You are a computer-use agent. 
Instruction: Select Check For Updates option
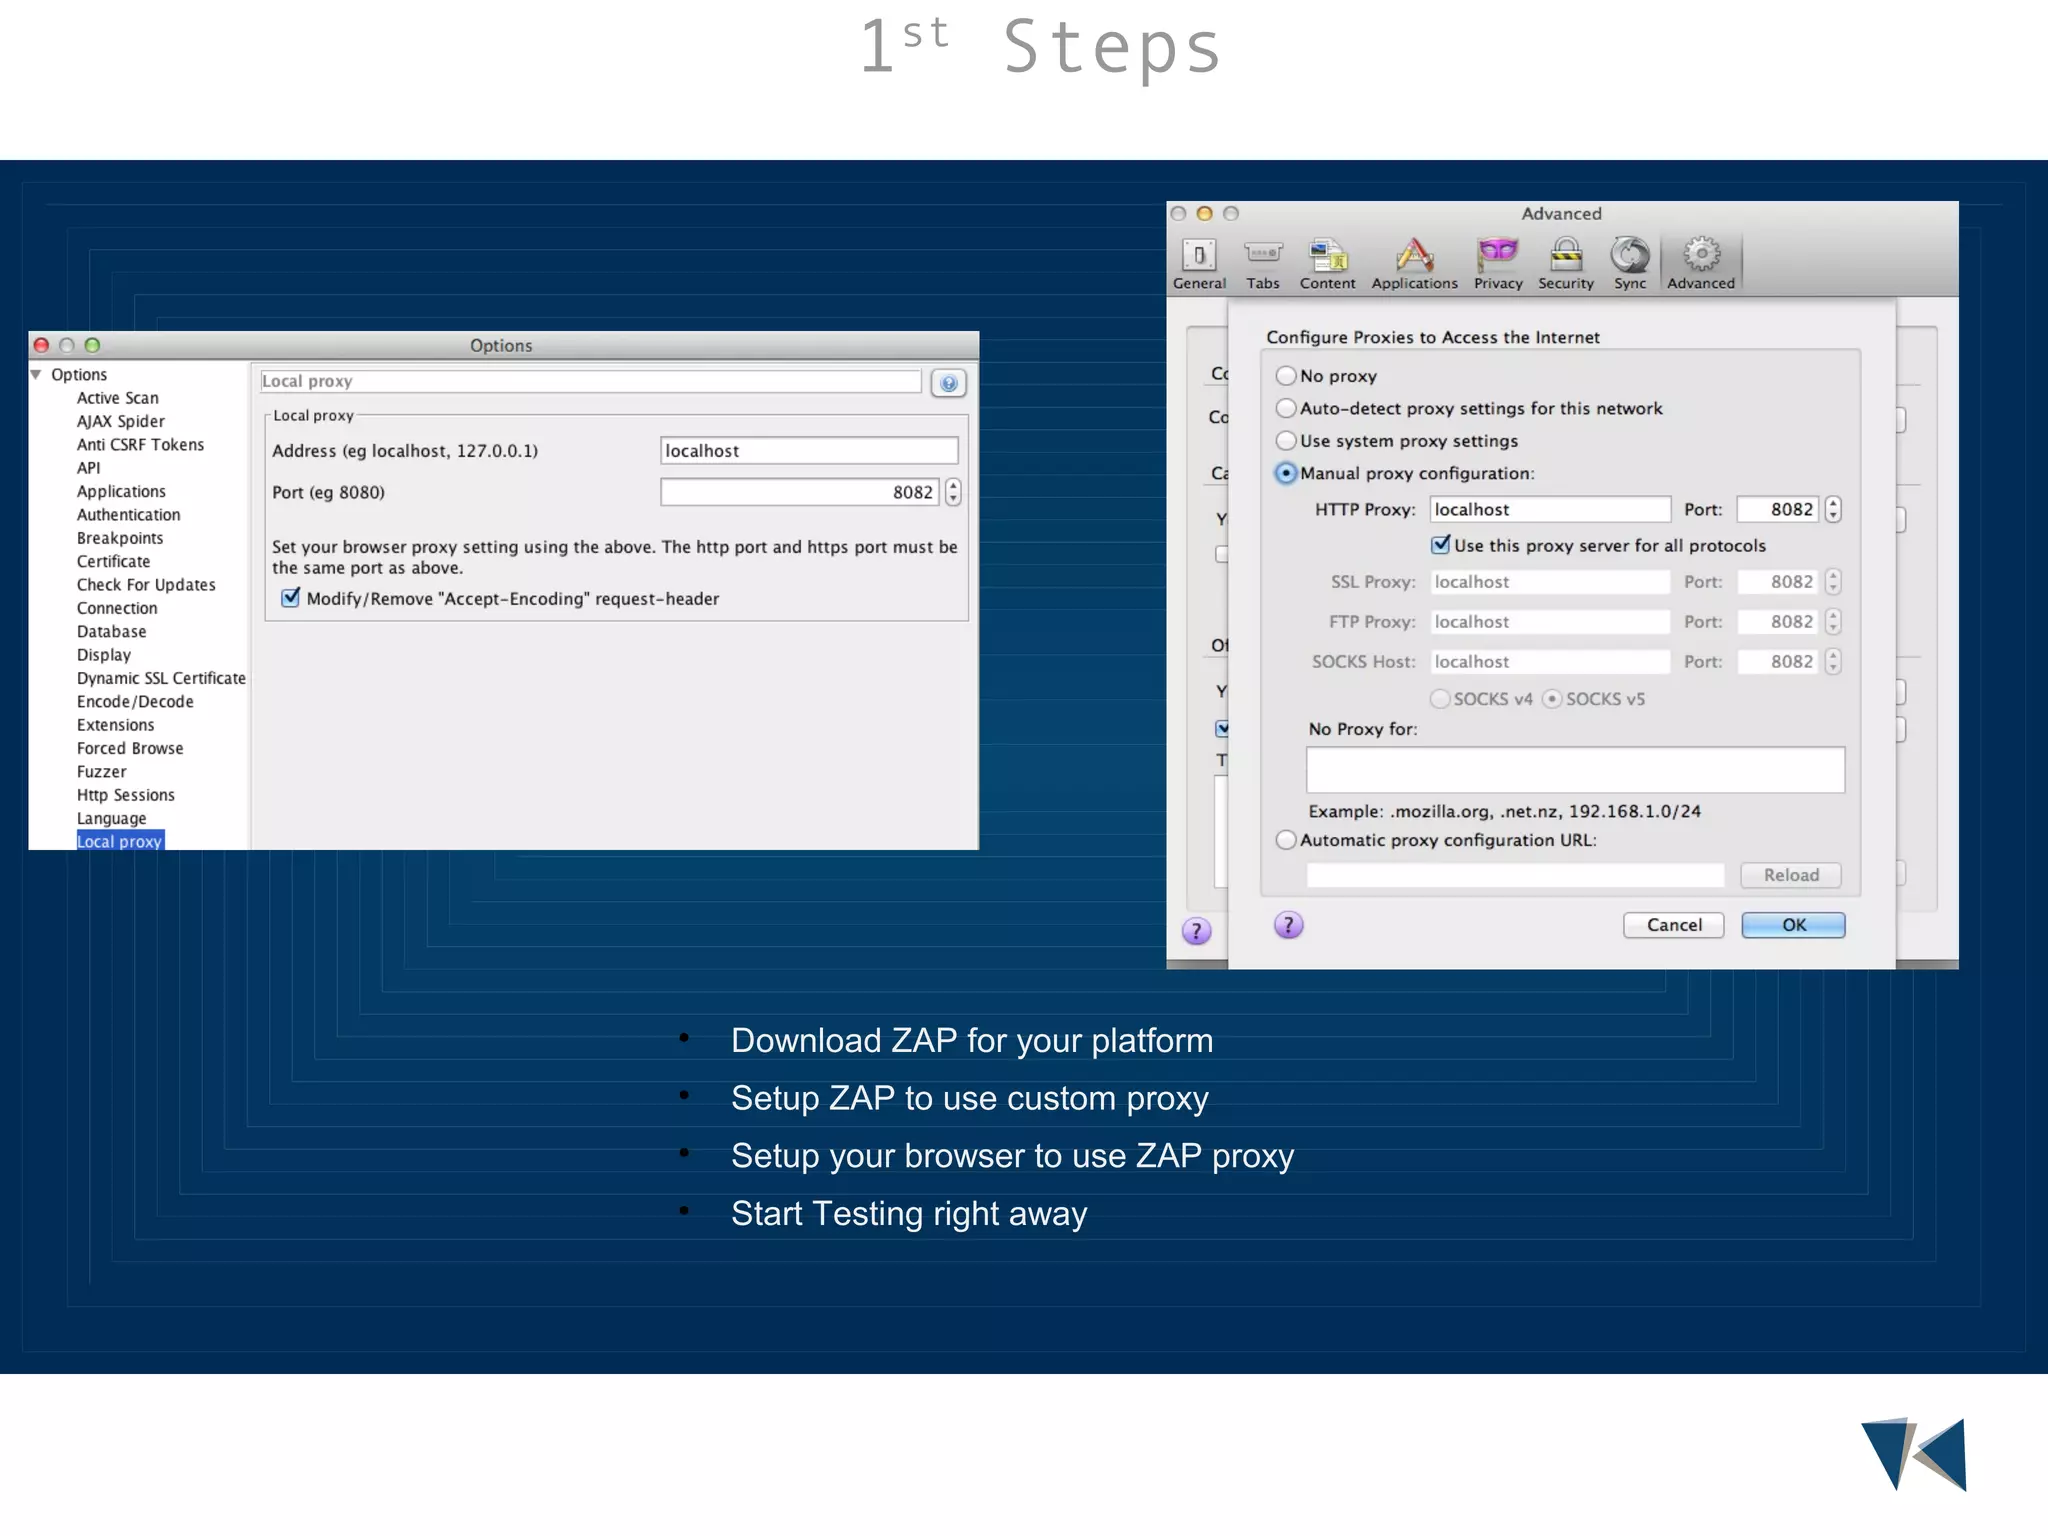pos(146,585)
